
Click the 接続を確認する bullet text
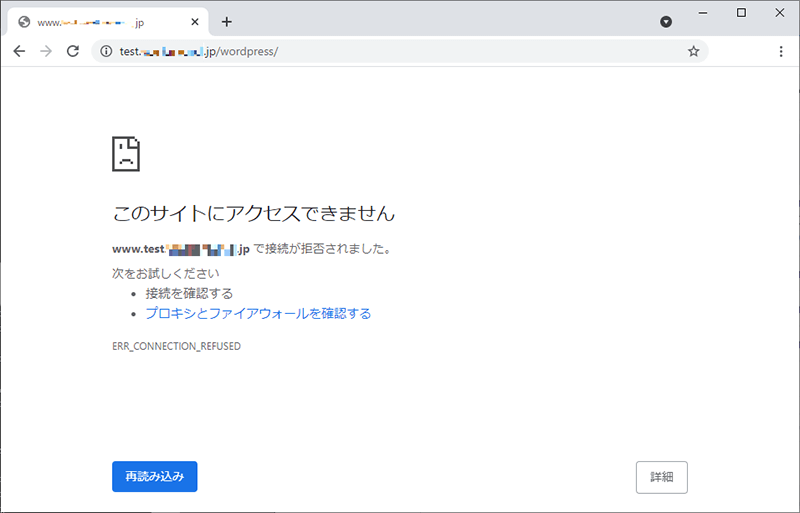[x=189, y=293]
